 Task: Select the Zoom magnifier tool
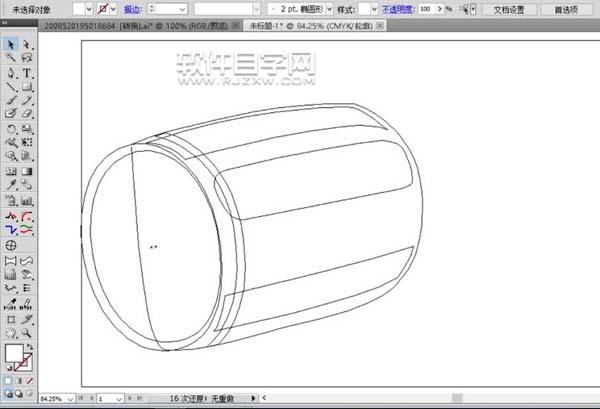pos(27,333)
